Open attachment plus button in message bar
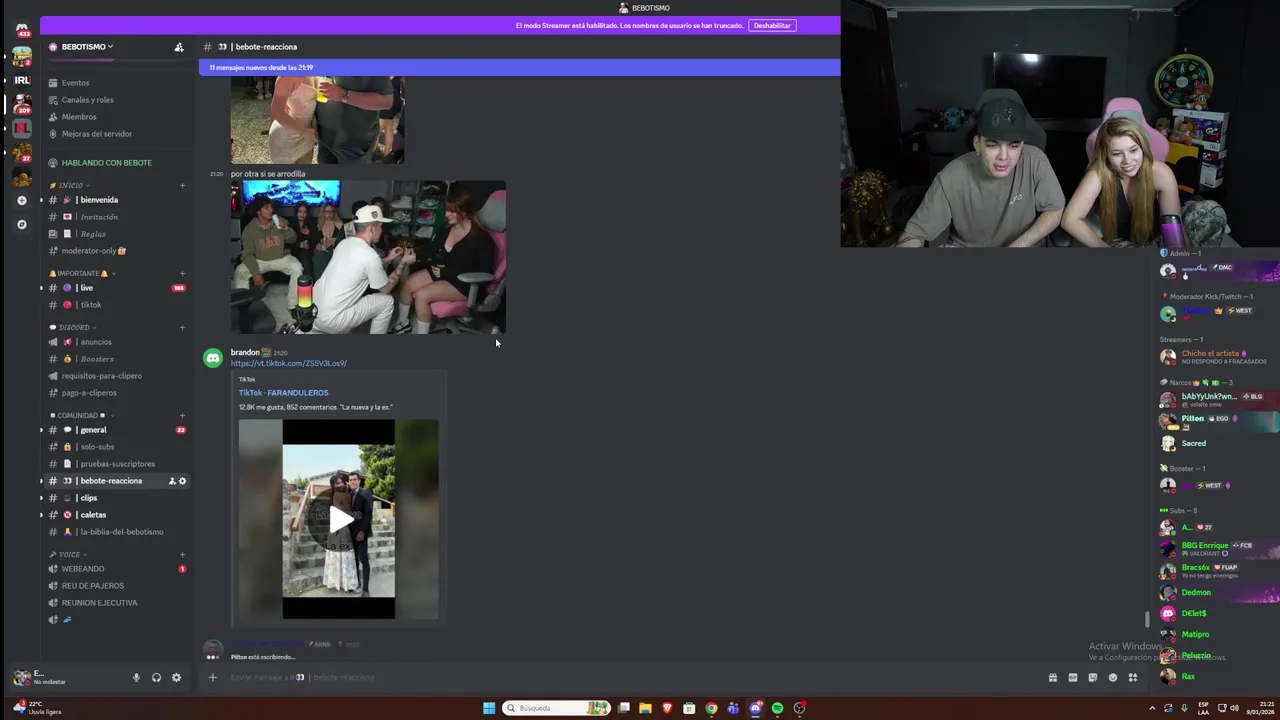The height and width of the screenshot is (720, 1280). (212, 677)
